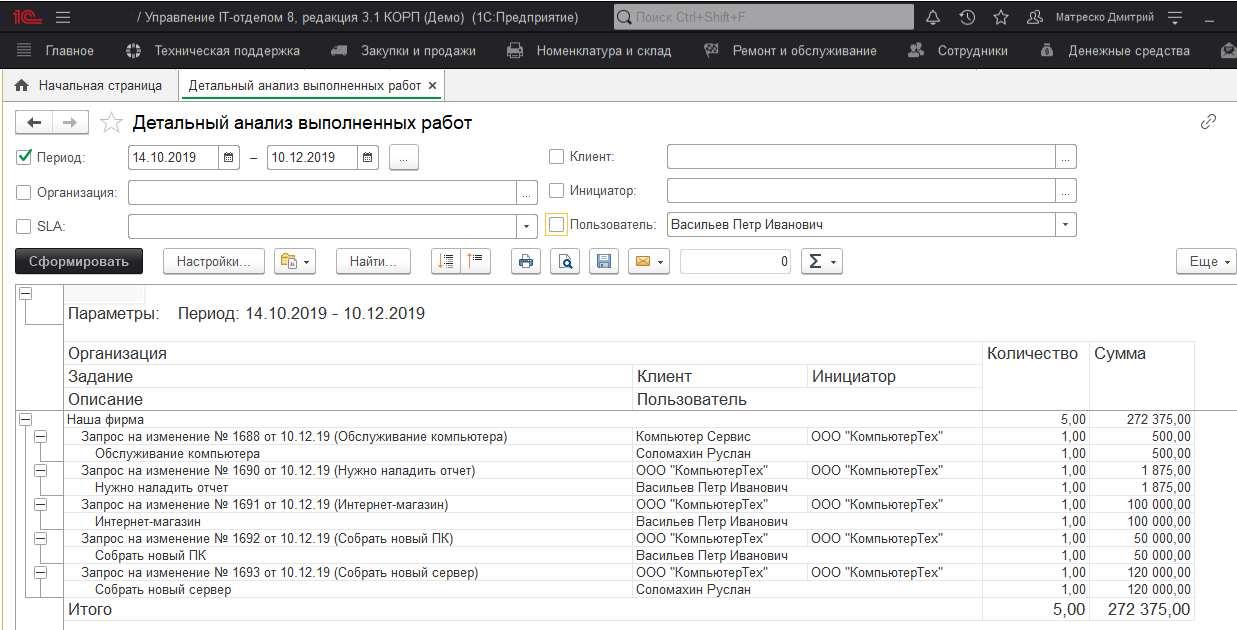Collapse the Наша фирма group
This screenshot has height=630, width=1237.
[x=25, y=420]
